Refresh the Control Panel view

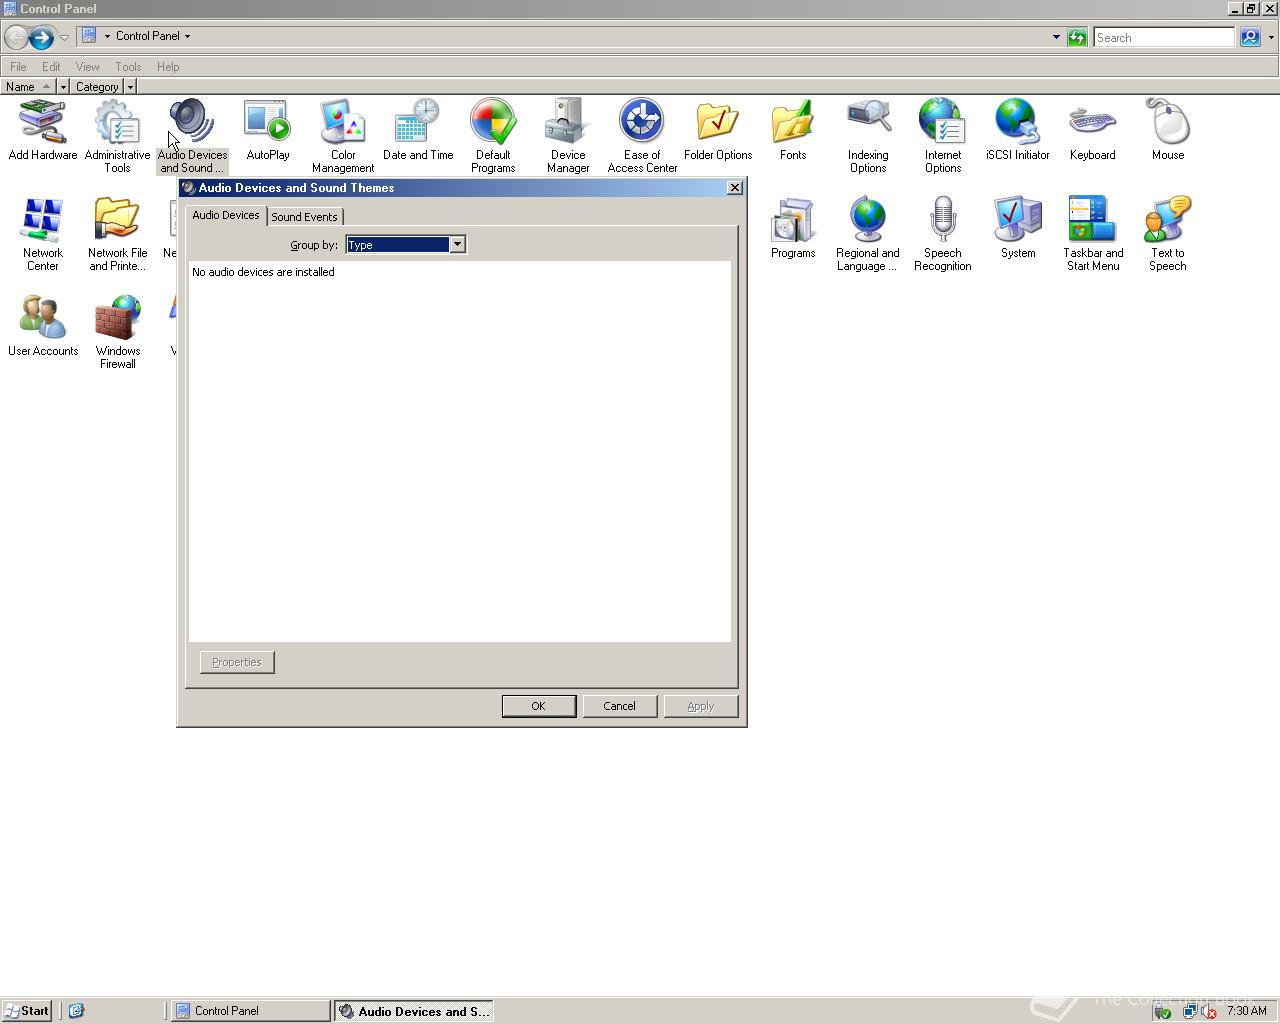coord(1077,38)
